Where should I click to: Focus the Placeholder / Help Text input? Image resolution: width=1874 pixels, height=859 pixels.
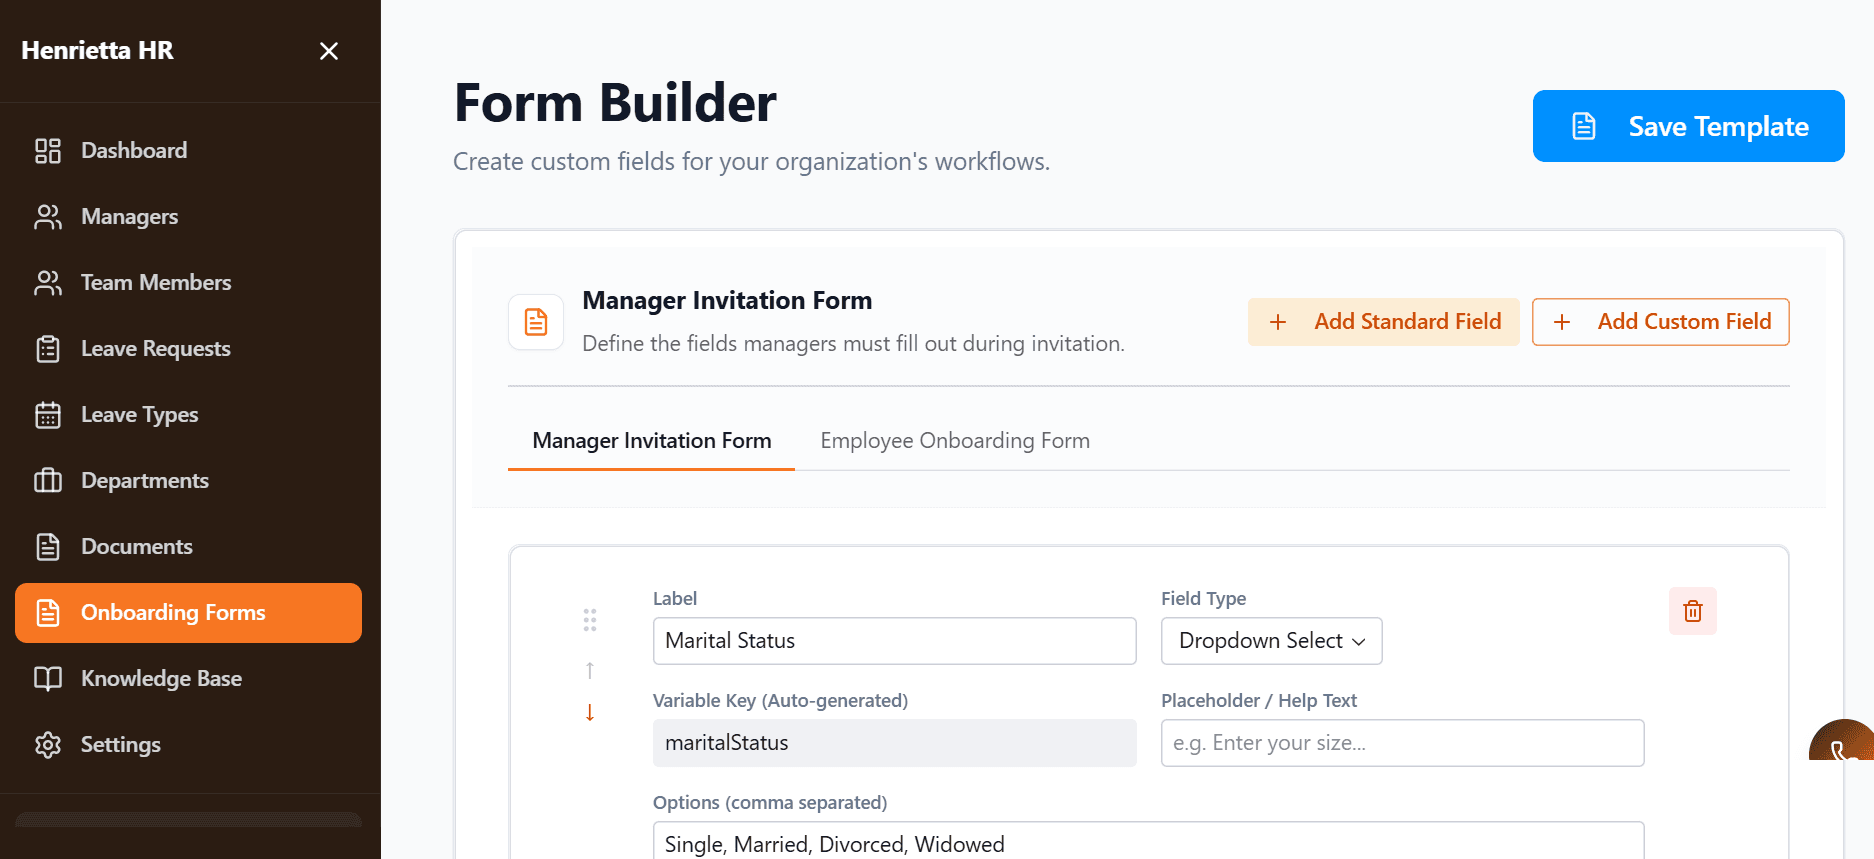click(x=1402, y=743)
